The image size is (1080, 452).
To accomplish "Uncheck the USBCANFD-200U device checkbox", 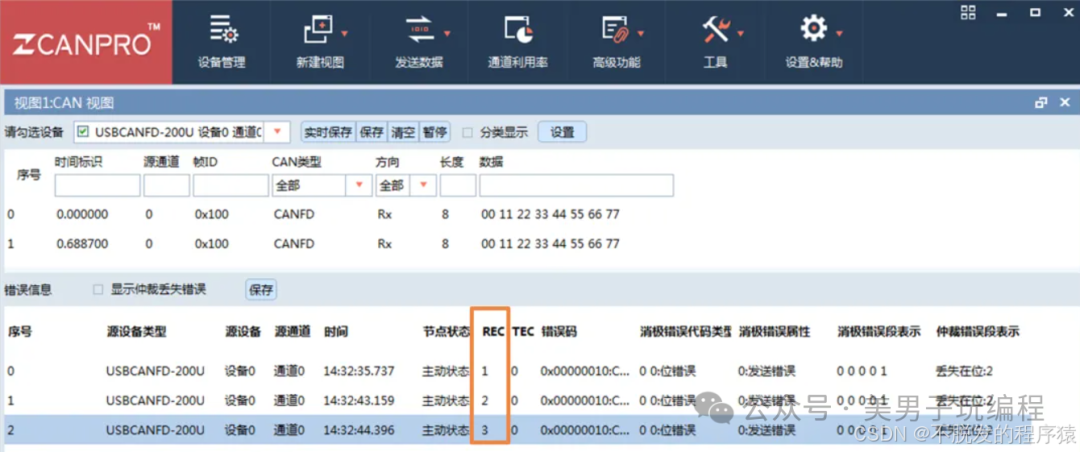I will pos(83,132).
